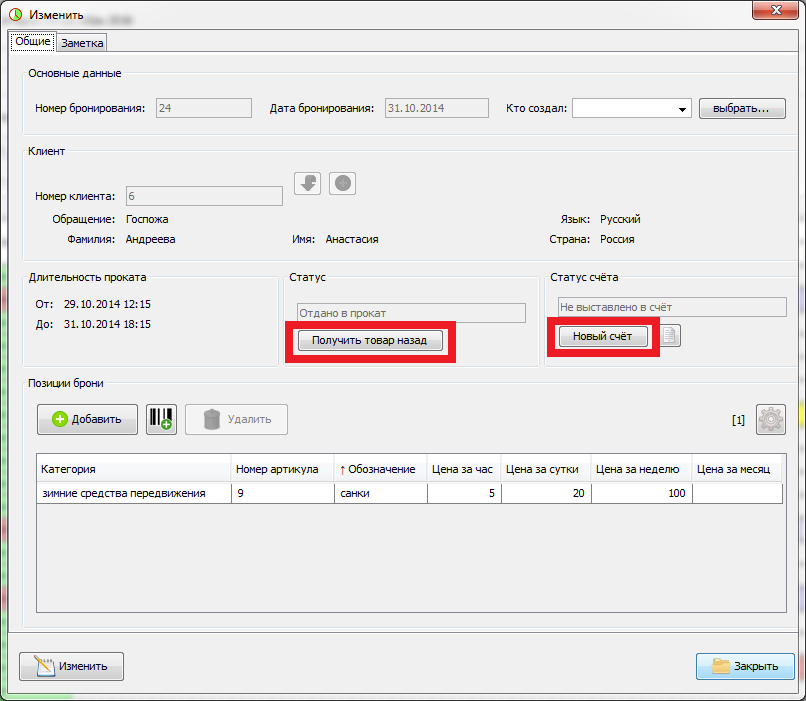
Task: Click the article number cell '9'
Action: pyautogui.click(x=283, y=493)
